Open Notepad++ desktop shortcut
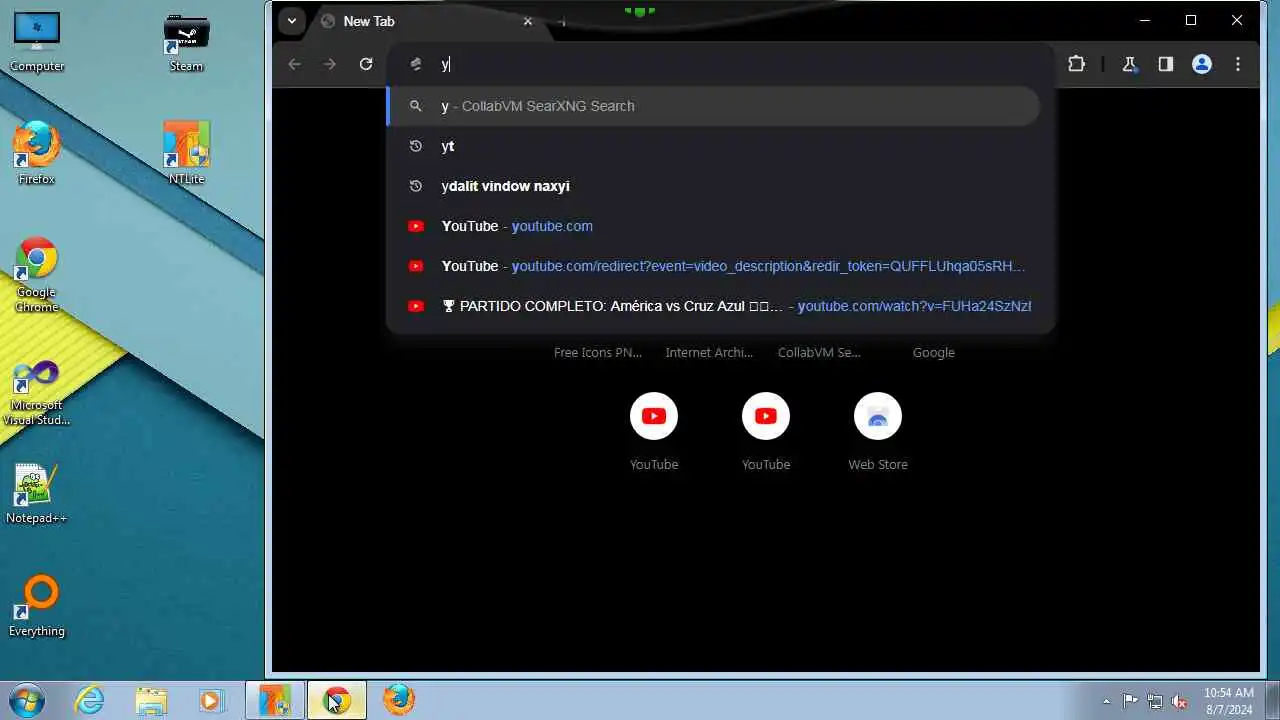The height and width of the screenshot is (720, 1280). 37,494
